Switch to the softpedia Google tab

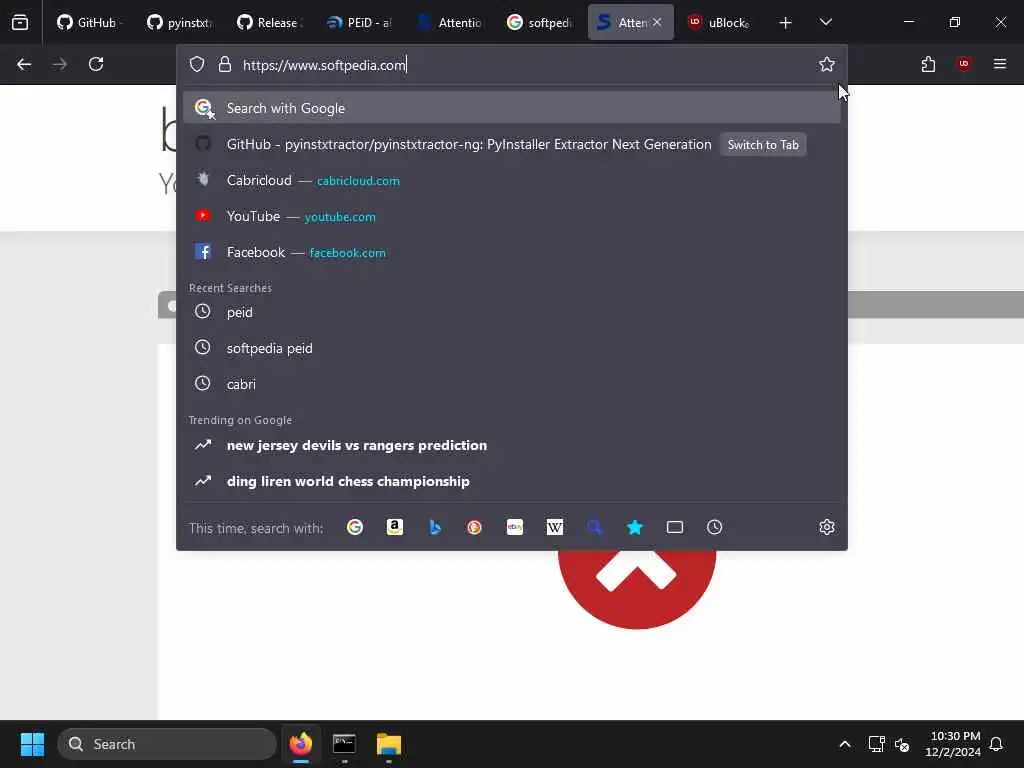(539, 22)
